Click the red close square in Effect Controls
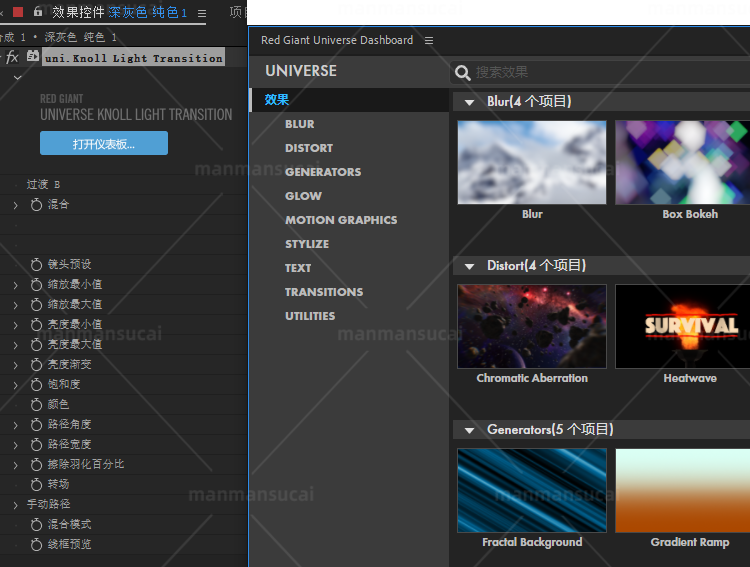The height and width of the screenshot is (567, 750). (18, 12)
